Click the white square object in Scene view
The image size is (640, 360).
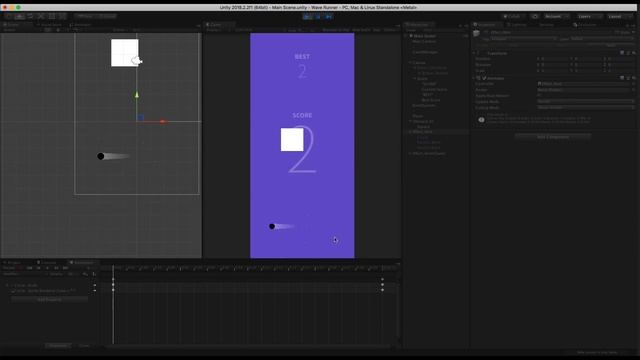pyautogui.click(x=124, y=53)
